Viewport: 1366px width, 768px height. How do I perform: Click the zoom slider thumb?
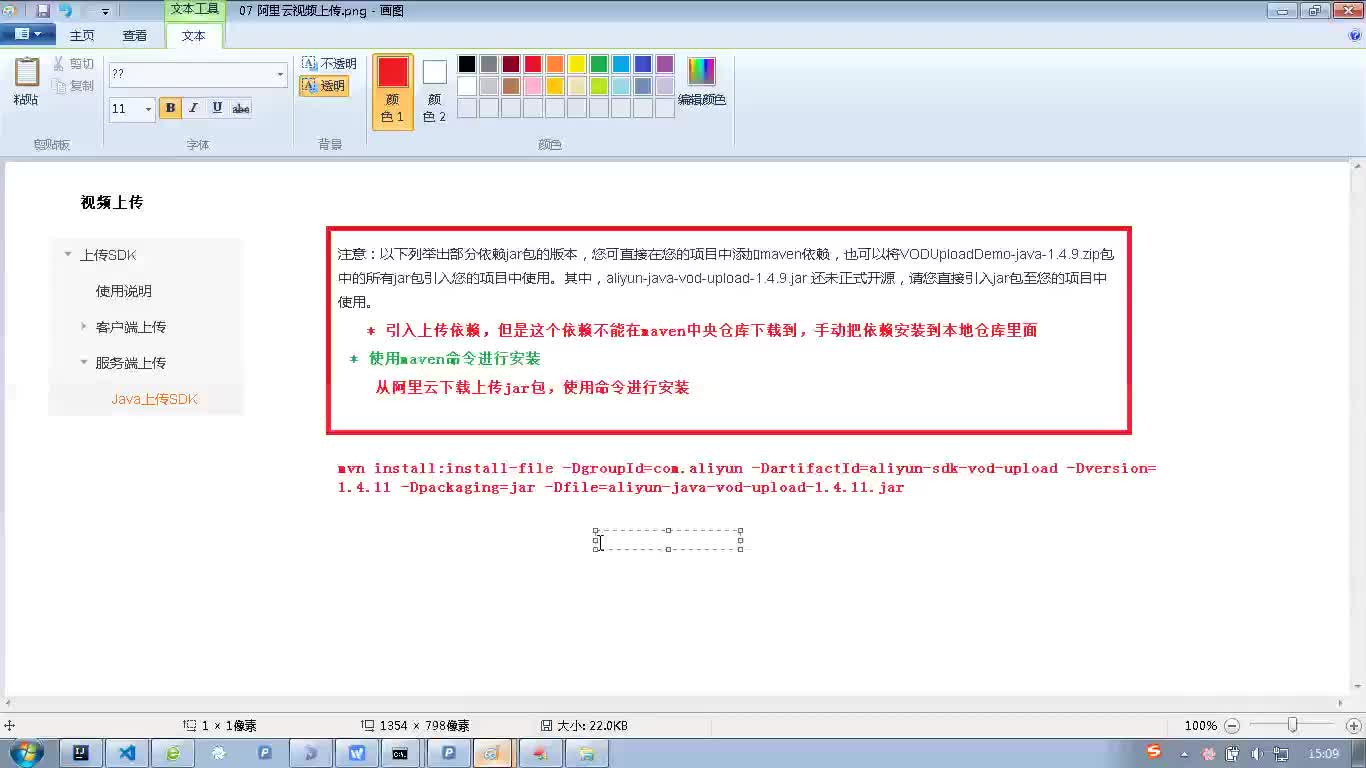coord(1293,725)
